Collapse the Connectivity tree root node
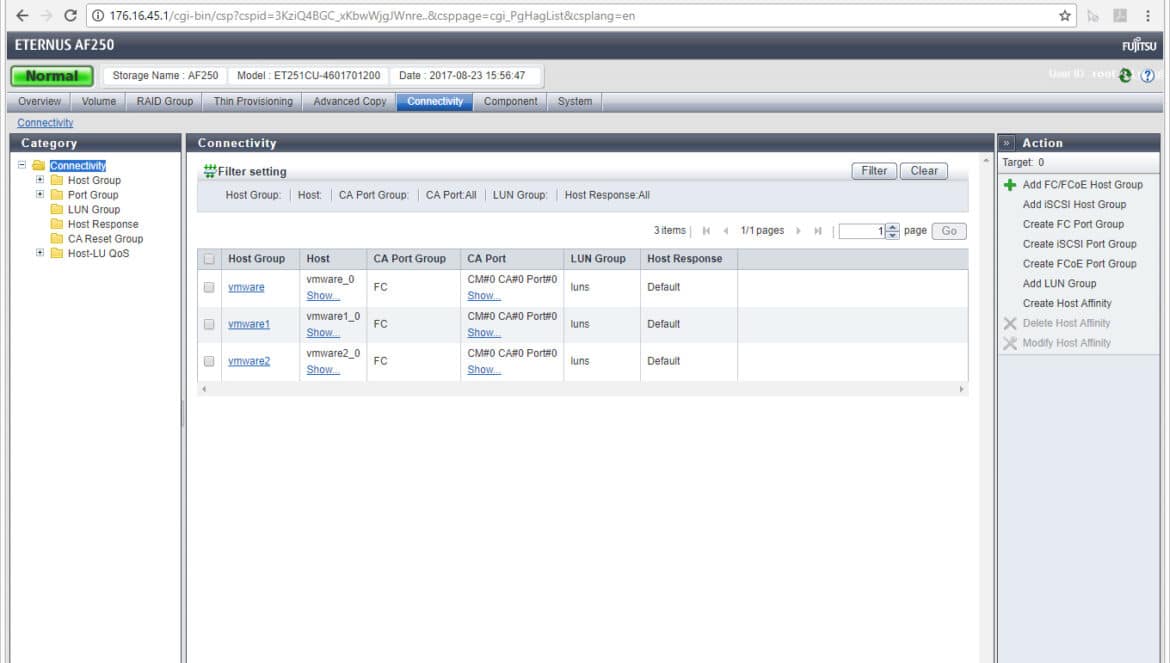Viewport: 1170px width, 663px height. [22, 165]
